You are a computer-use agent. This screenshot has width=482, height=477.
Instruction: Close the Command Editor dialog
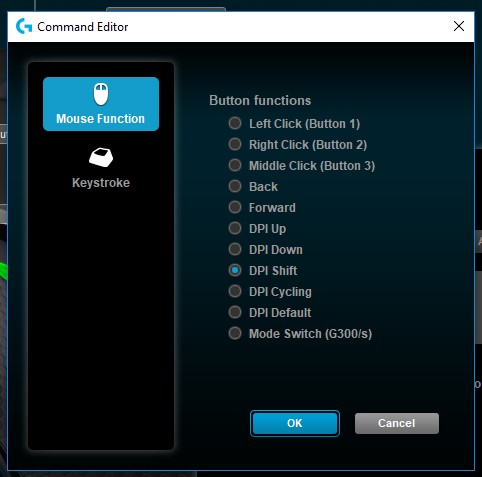point(459,26)
